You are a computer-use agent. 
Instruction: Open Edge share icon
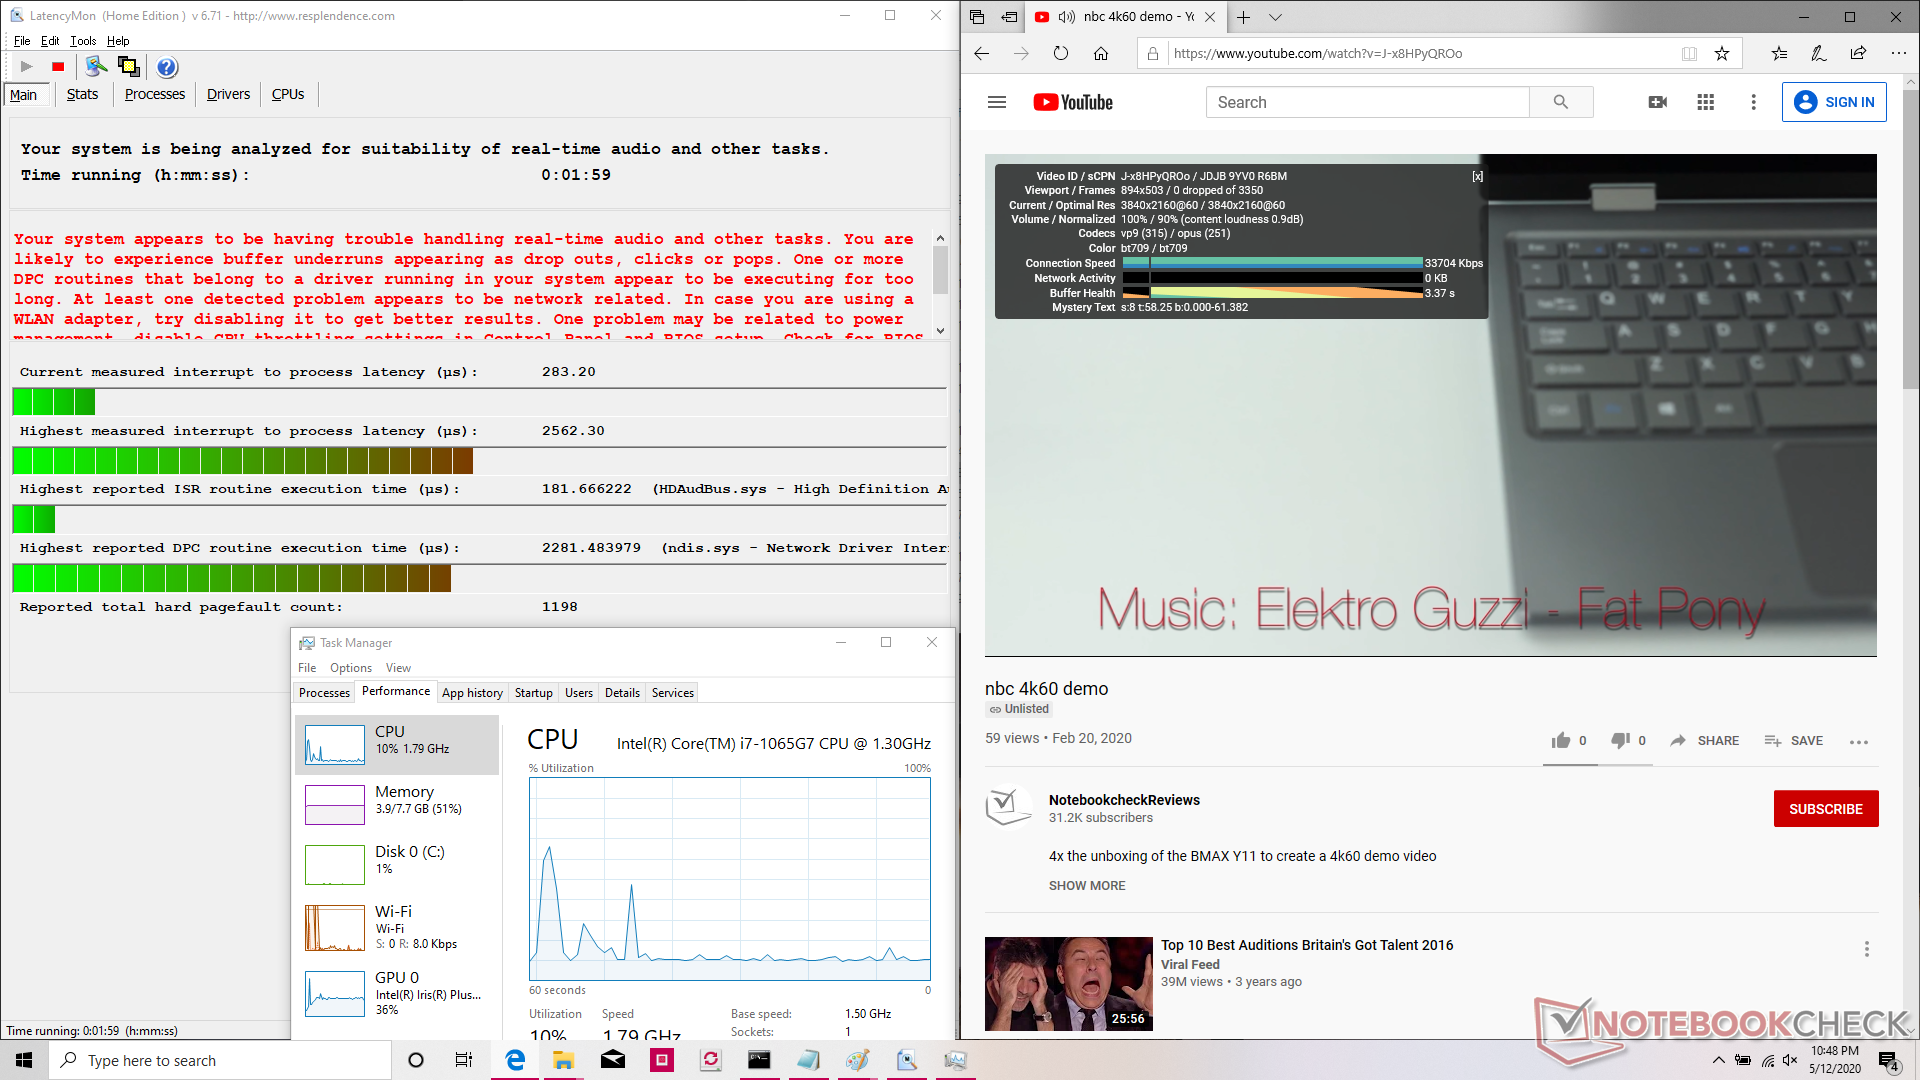tap(1859, 54)
